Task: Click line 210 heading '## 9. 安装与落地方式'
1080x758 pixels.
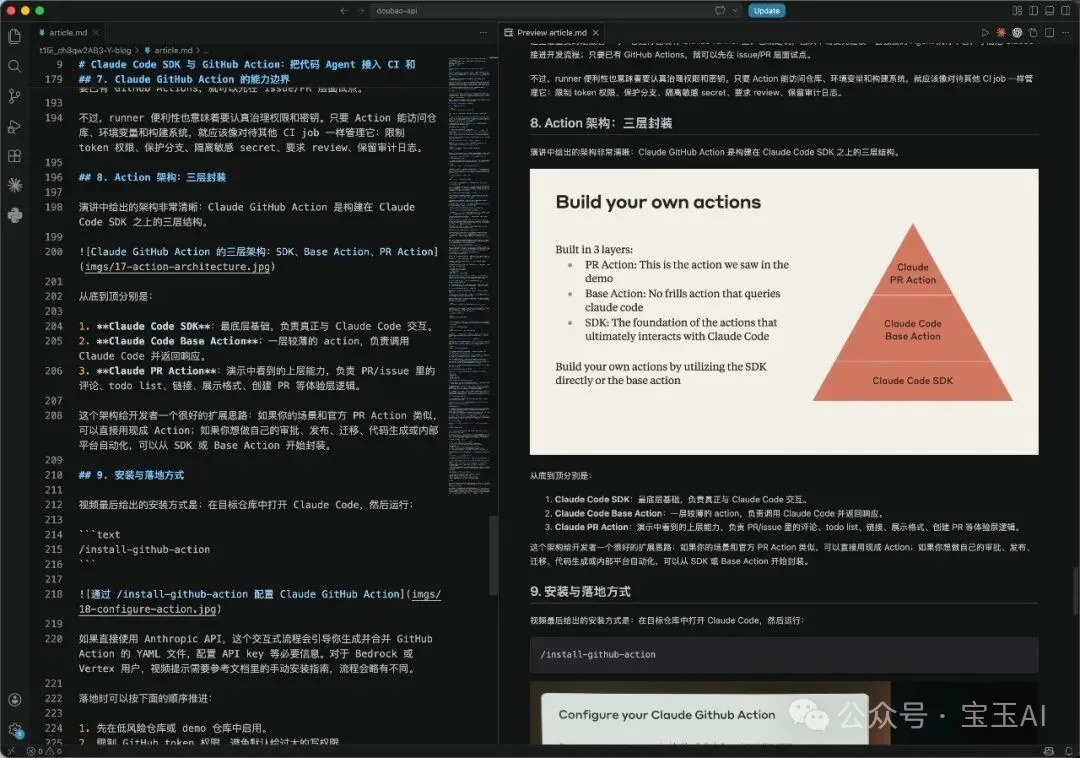Action: [x=131, y=475]
